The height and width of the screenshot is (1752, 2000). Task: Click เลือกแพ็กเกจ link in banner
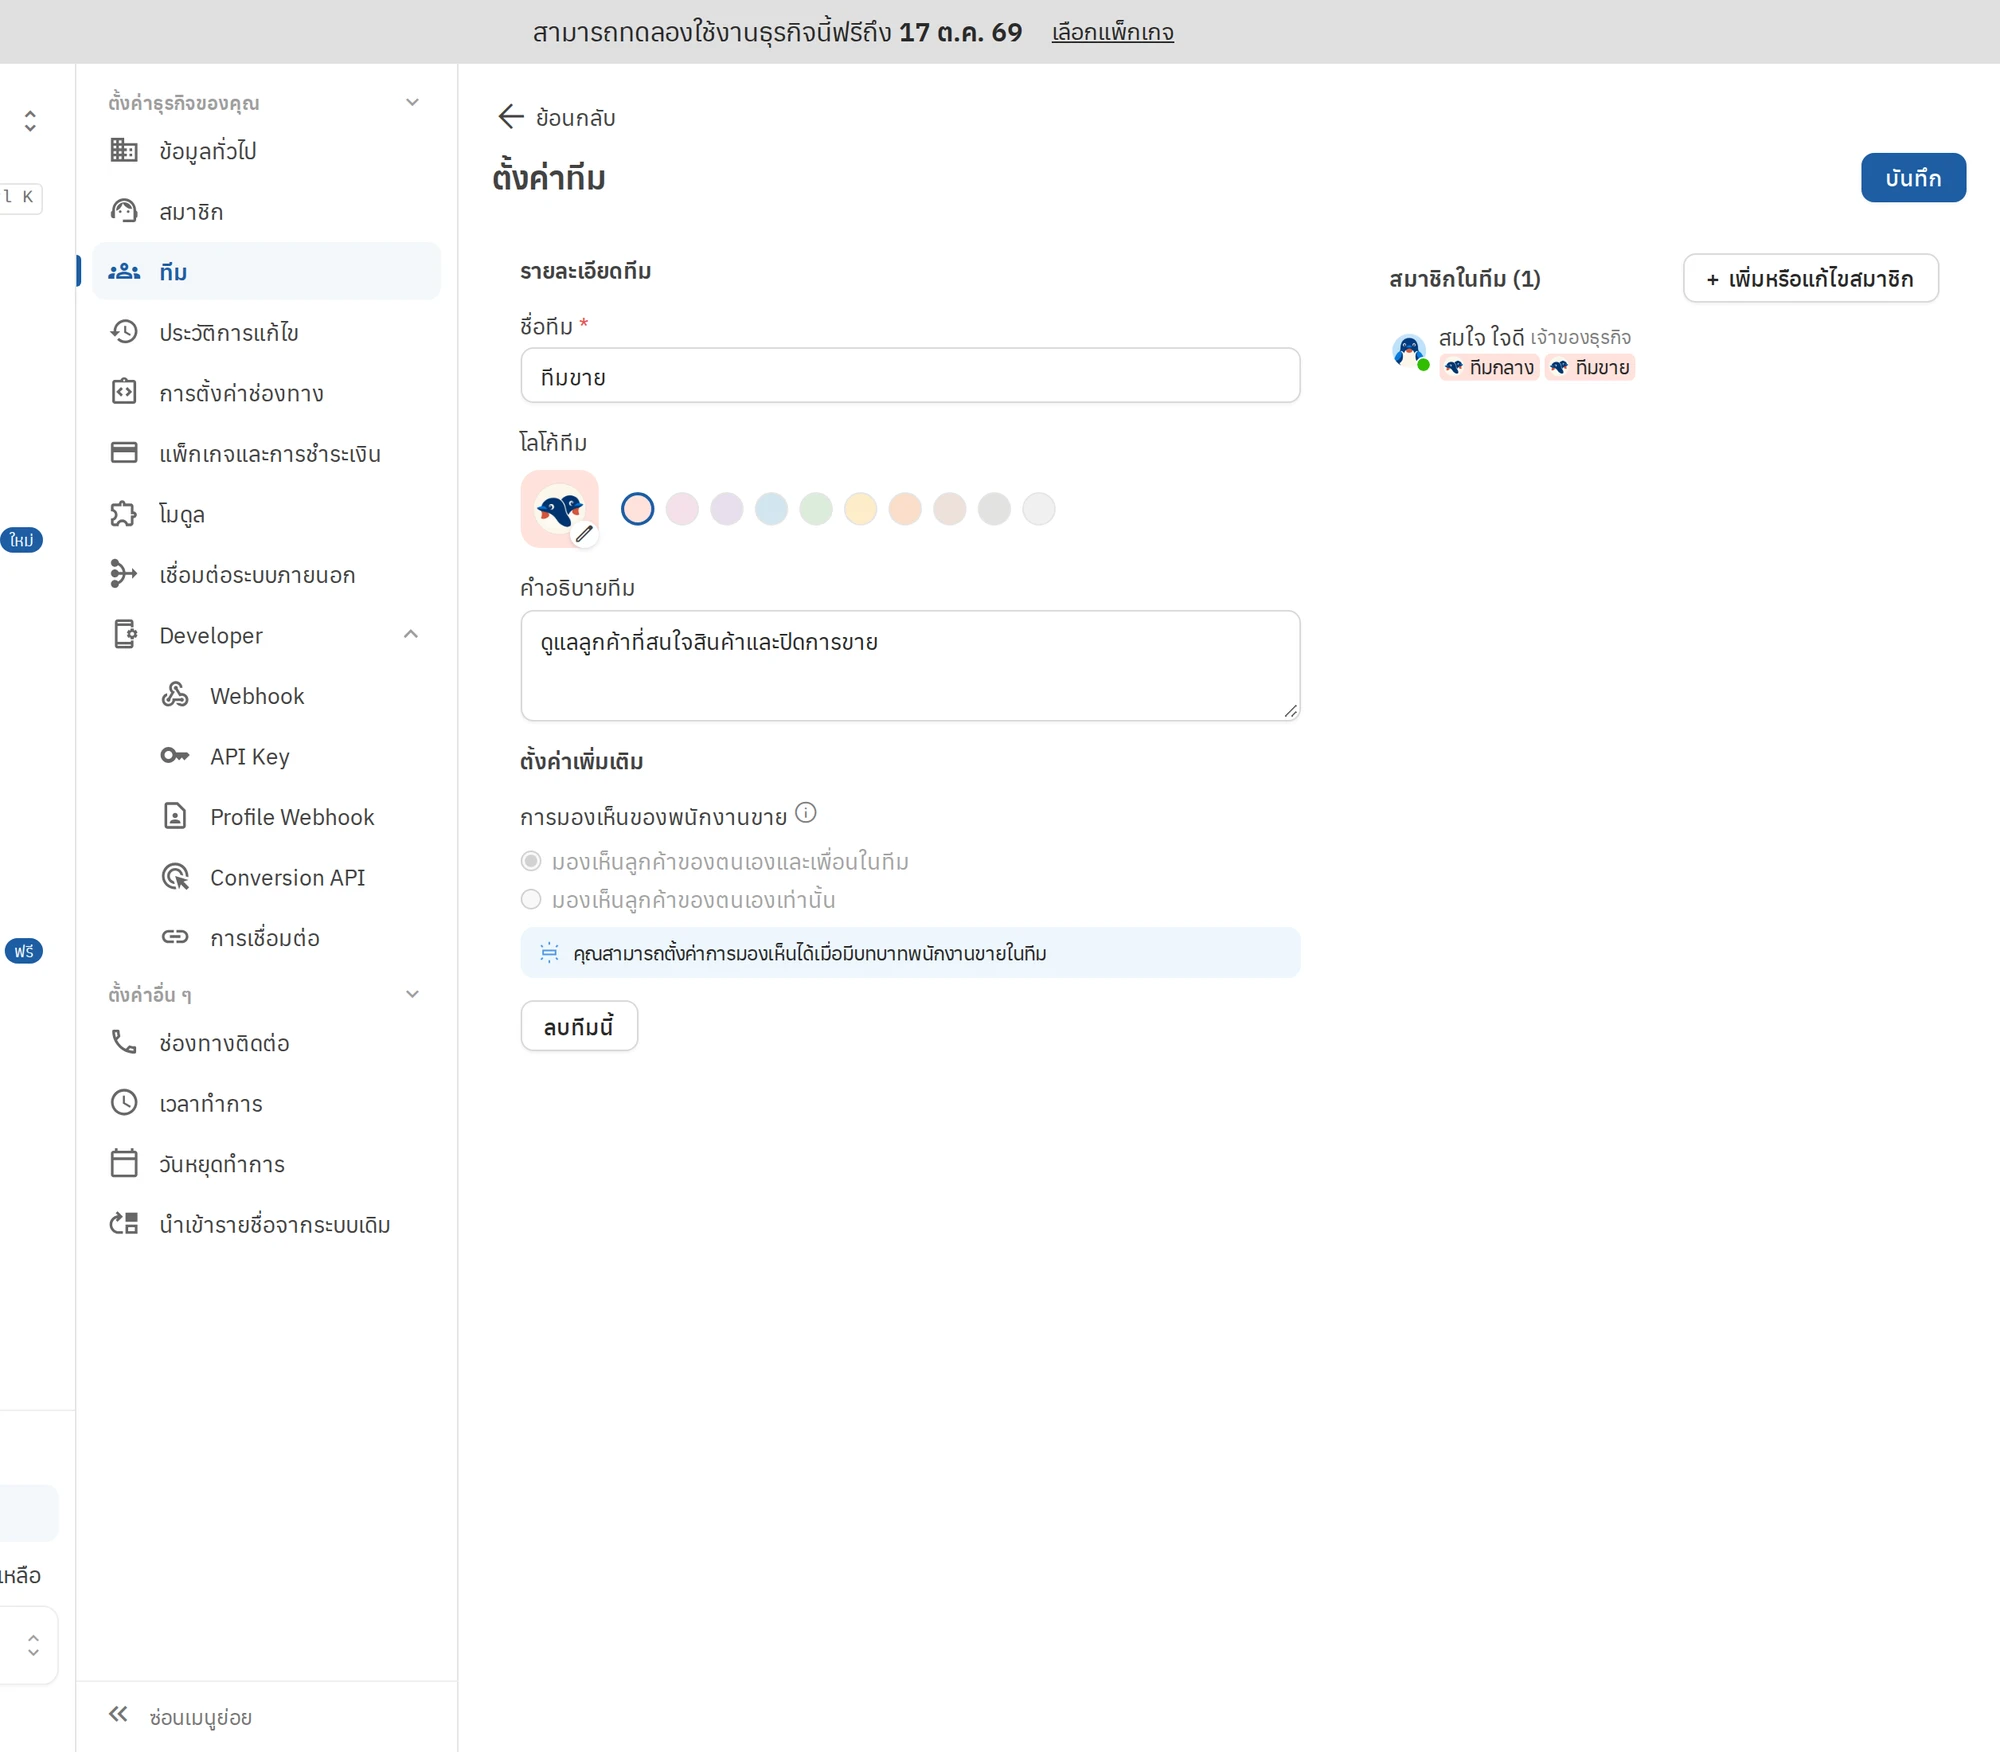click(1112, 32)
